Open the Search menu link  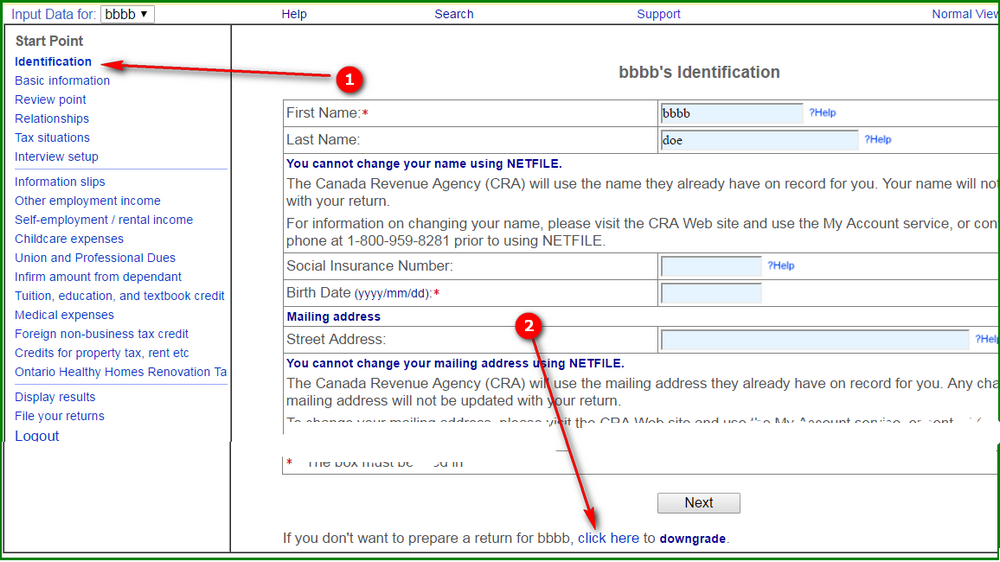(454, 14)
